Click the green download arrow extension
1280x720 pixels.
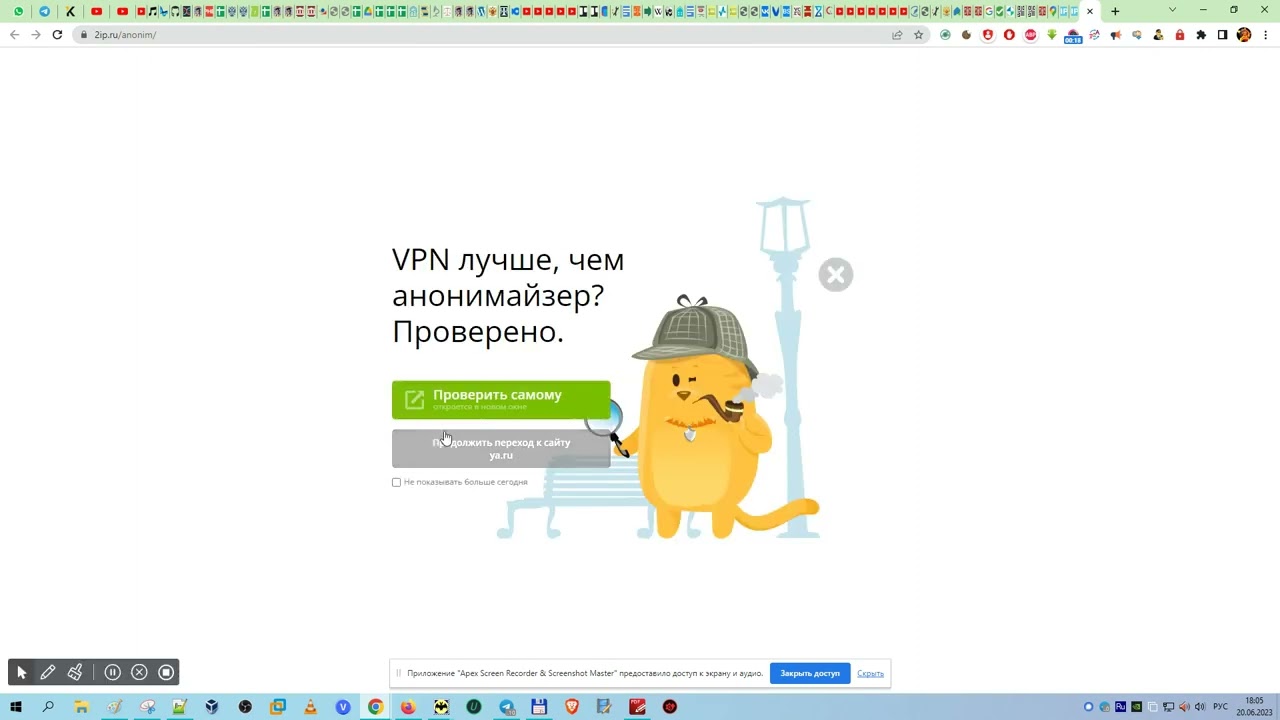coord(1052,35)
